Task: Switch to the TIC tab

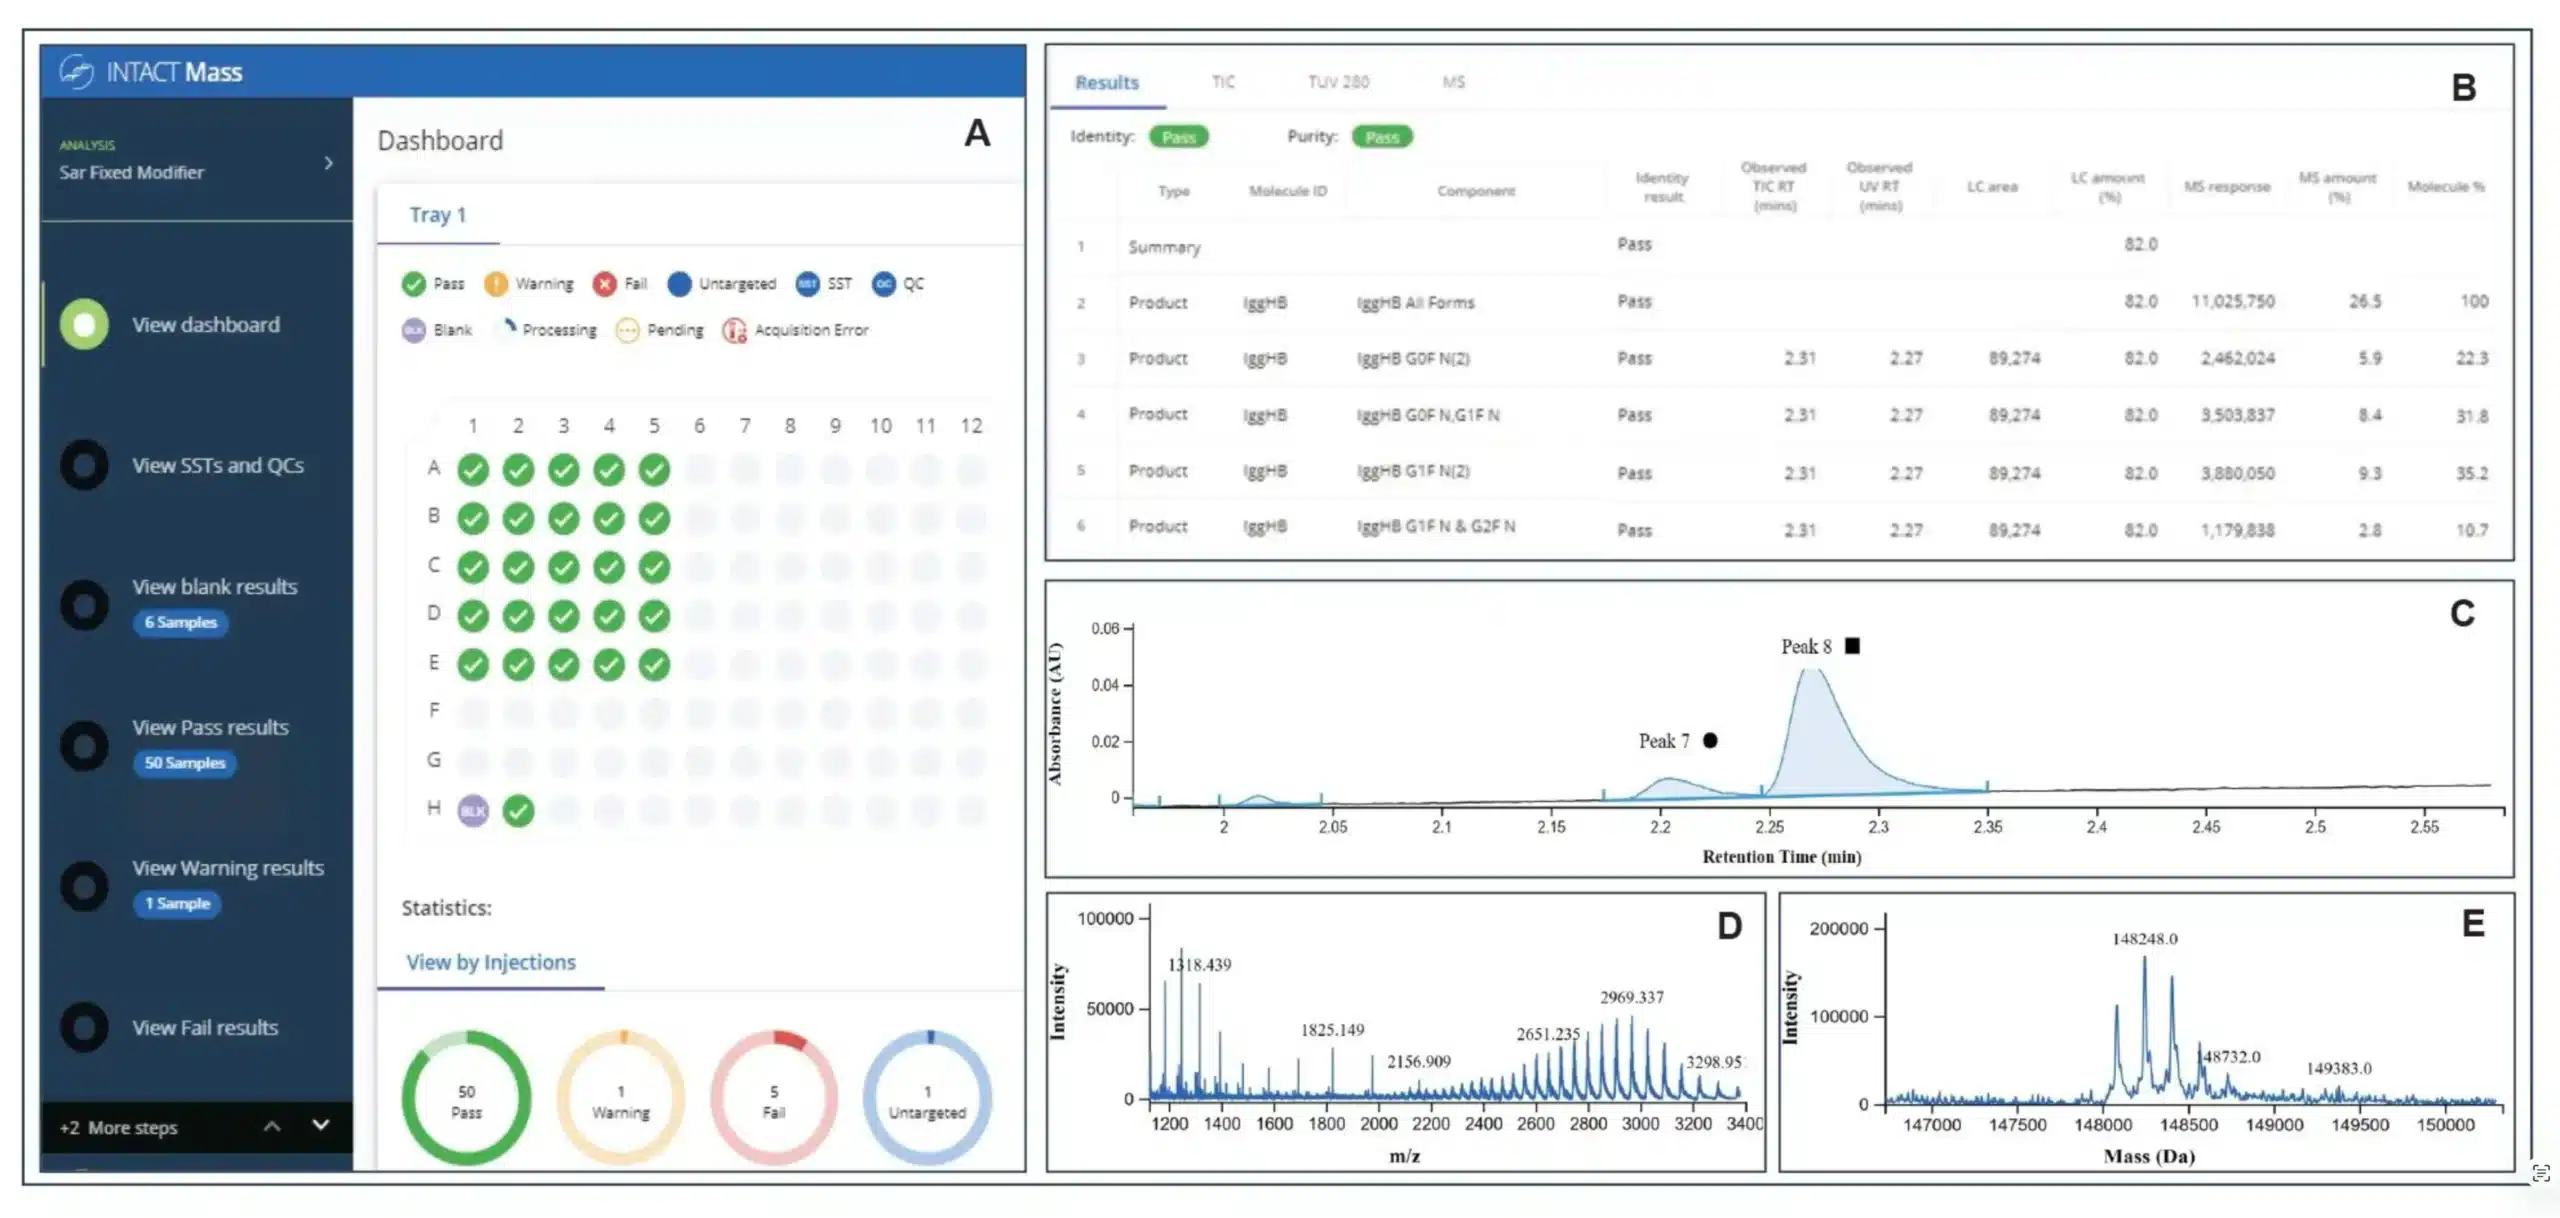Action: [1223, 82]
